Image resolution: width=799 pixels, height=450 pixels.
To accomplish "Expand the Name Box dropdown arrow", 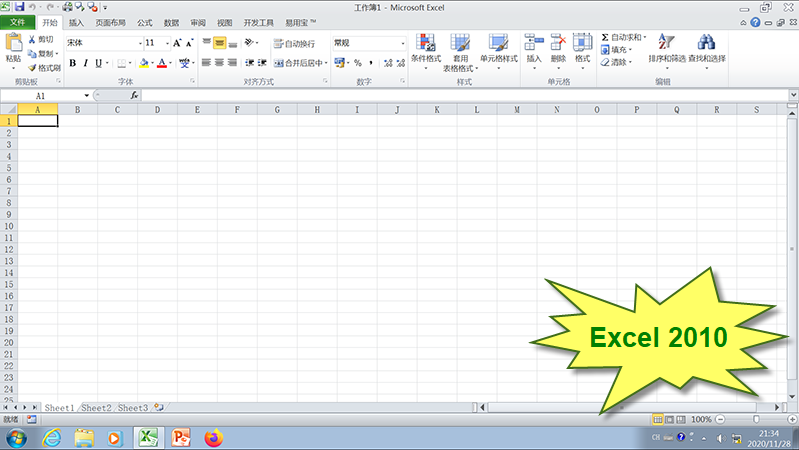I will point(87,95).
